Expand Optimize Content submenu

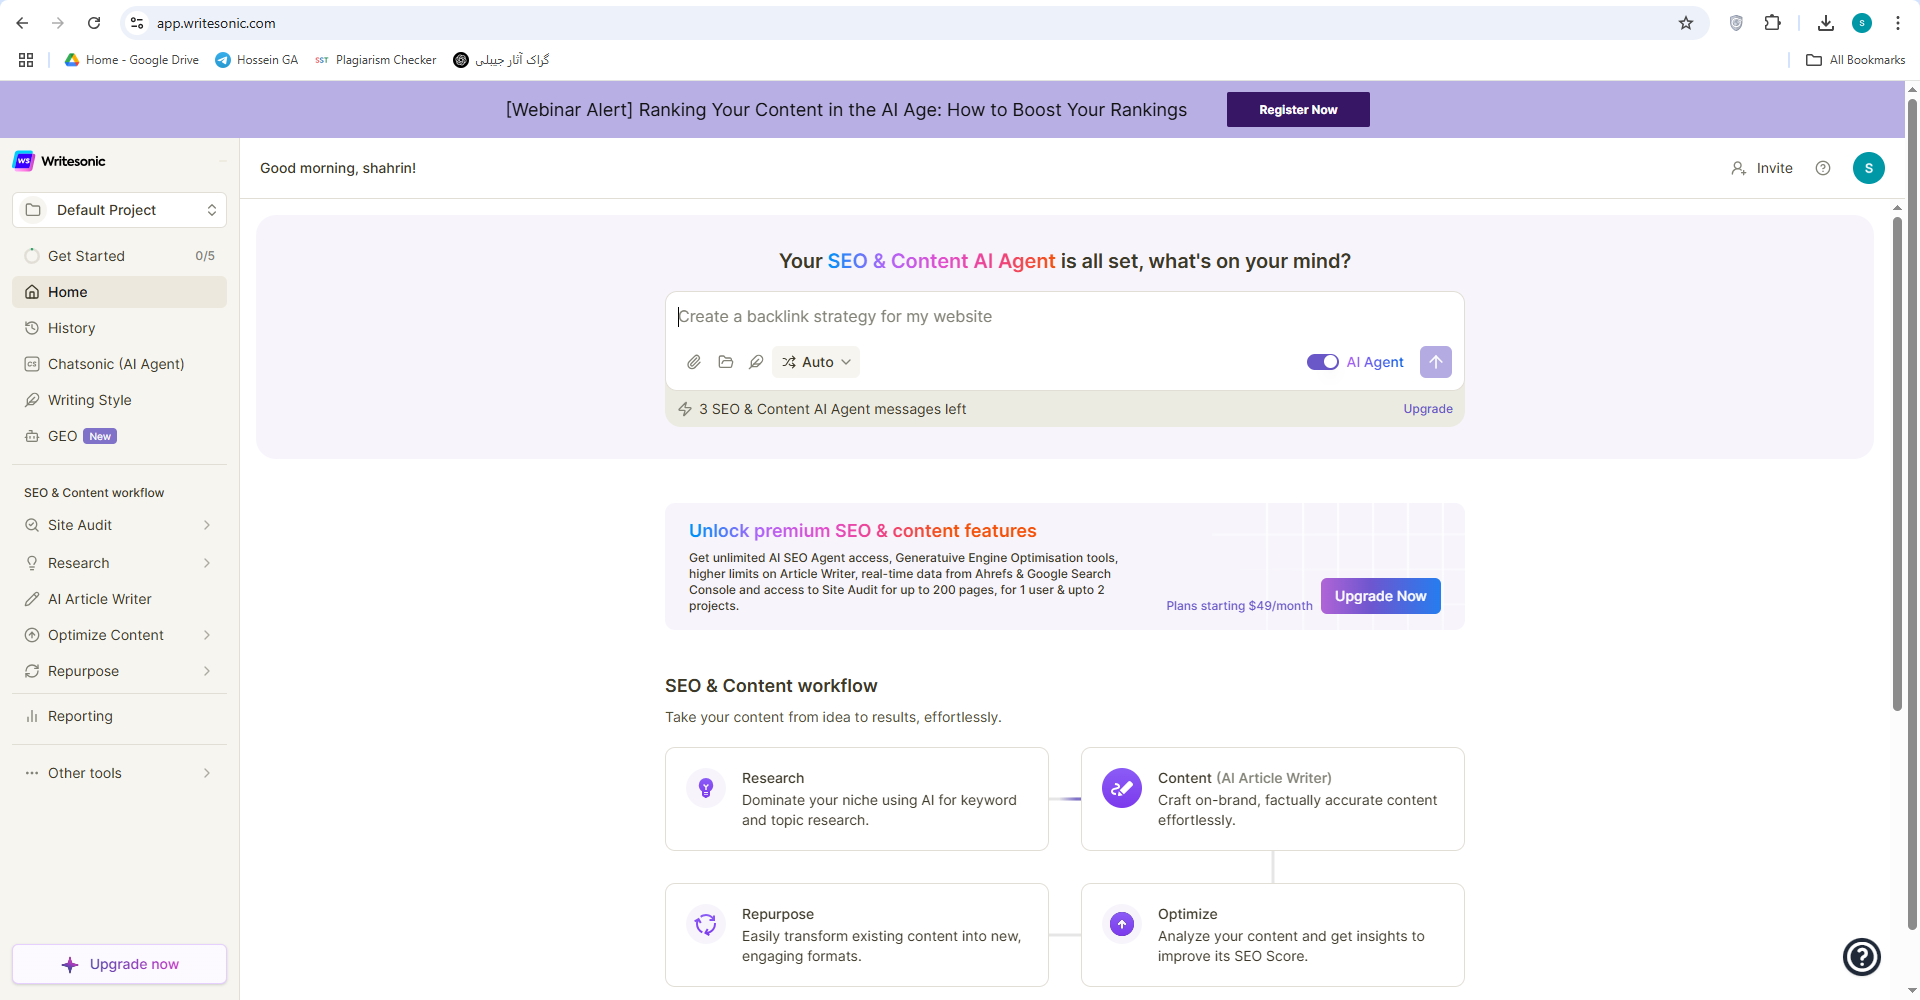(x=207, y=635)
